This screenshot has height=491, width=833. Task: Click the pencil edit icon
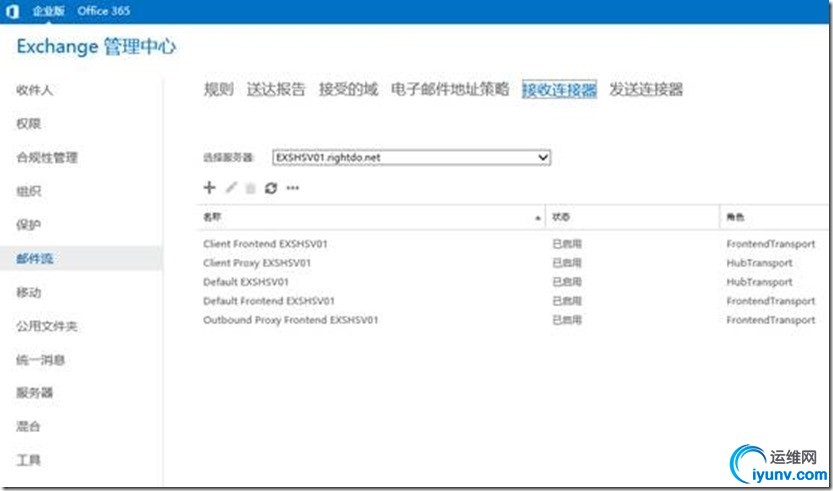pyautogui.click(x=231, y=188)
